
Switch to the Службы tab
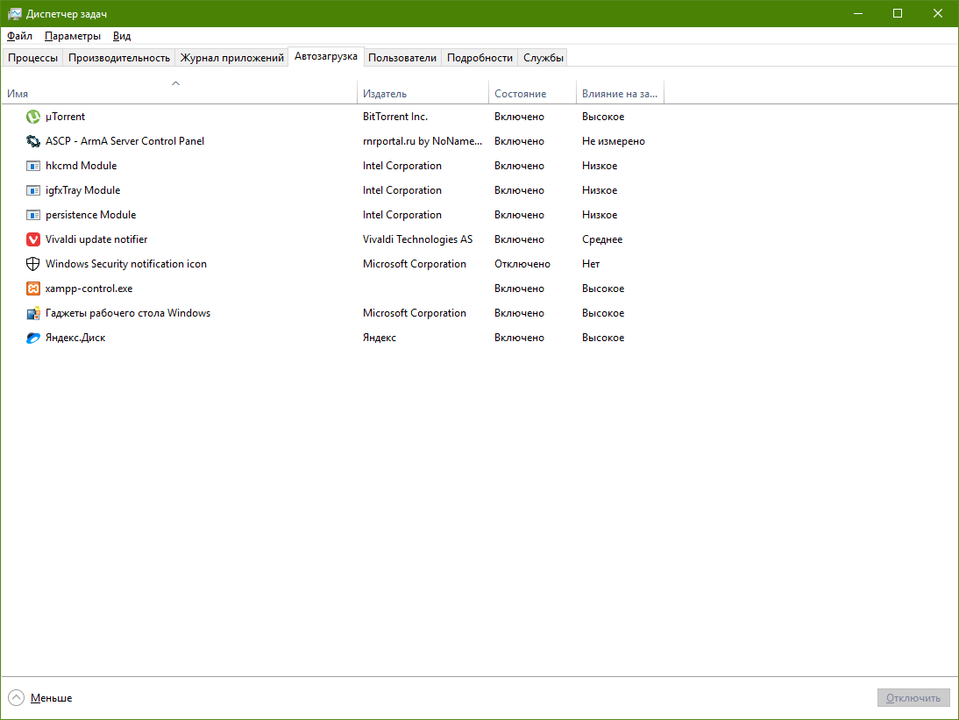[x=543, y=58]
